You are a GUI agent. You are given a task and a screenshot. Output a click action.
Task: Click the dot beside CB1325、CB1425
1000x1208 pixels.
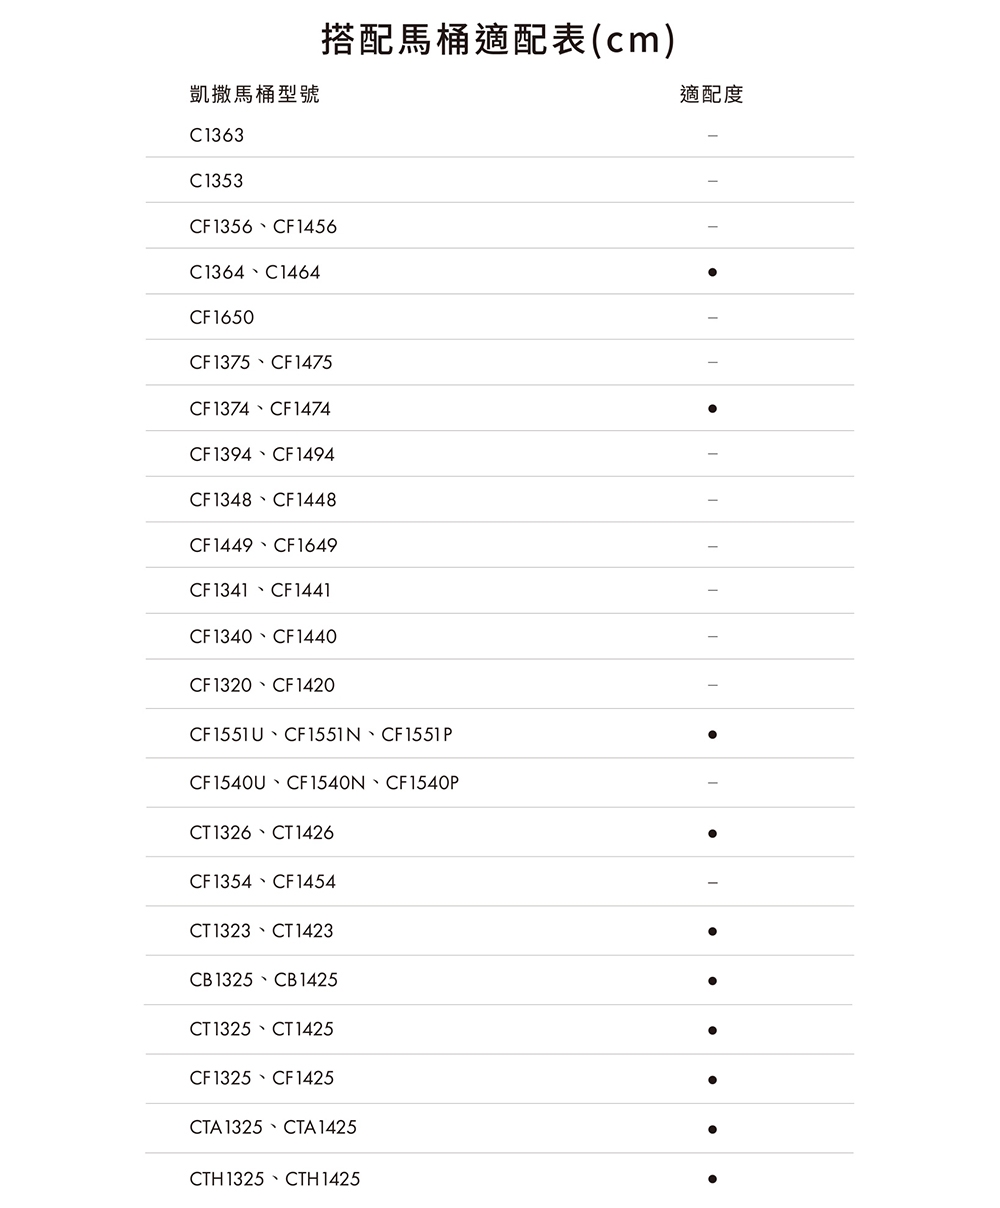[711, 981]
